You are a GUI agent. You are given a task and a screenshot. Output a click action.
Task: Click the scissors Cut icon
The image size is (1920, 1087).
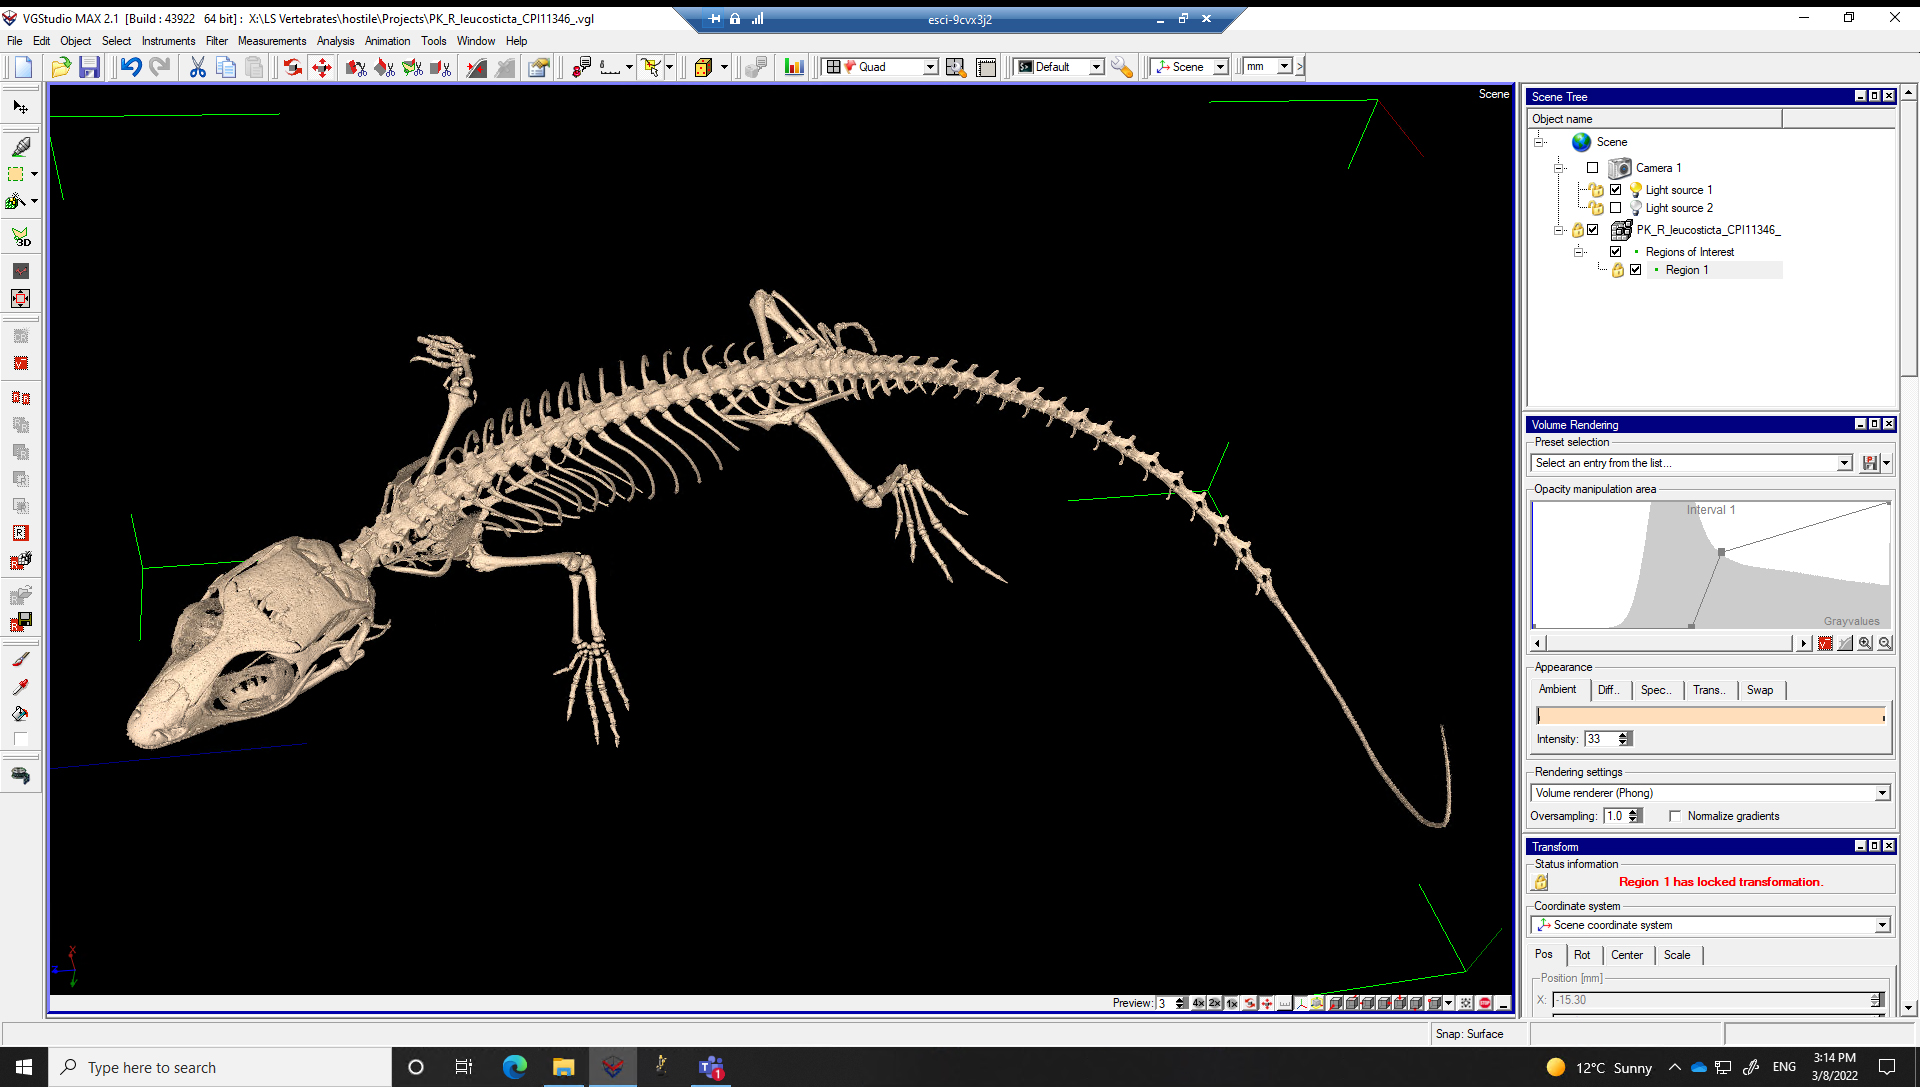[x=197, y=67]
